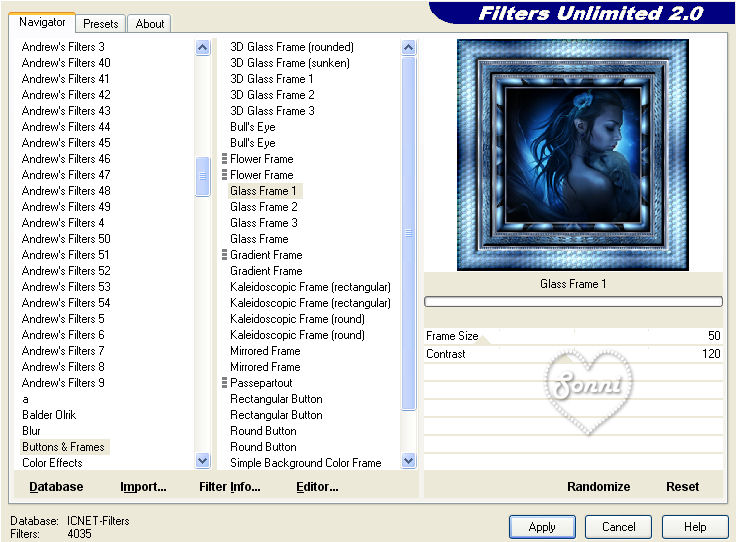Select the category named a
The width and height of the screenshot is (736, 542).
[25, 399]
